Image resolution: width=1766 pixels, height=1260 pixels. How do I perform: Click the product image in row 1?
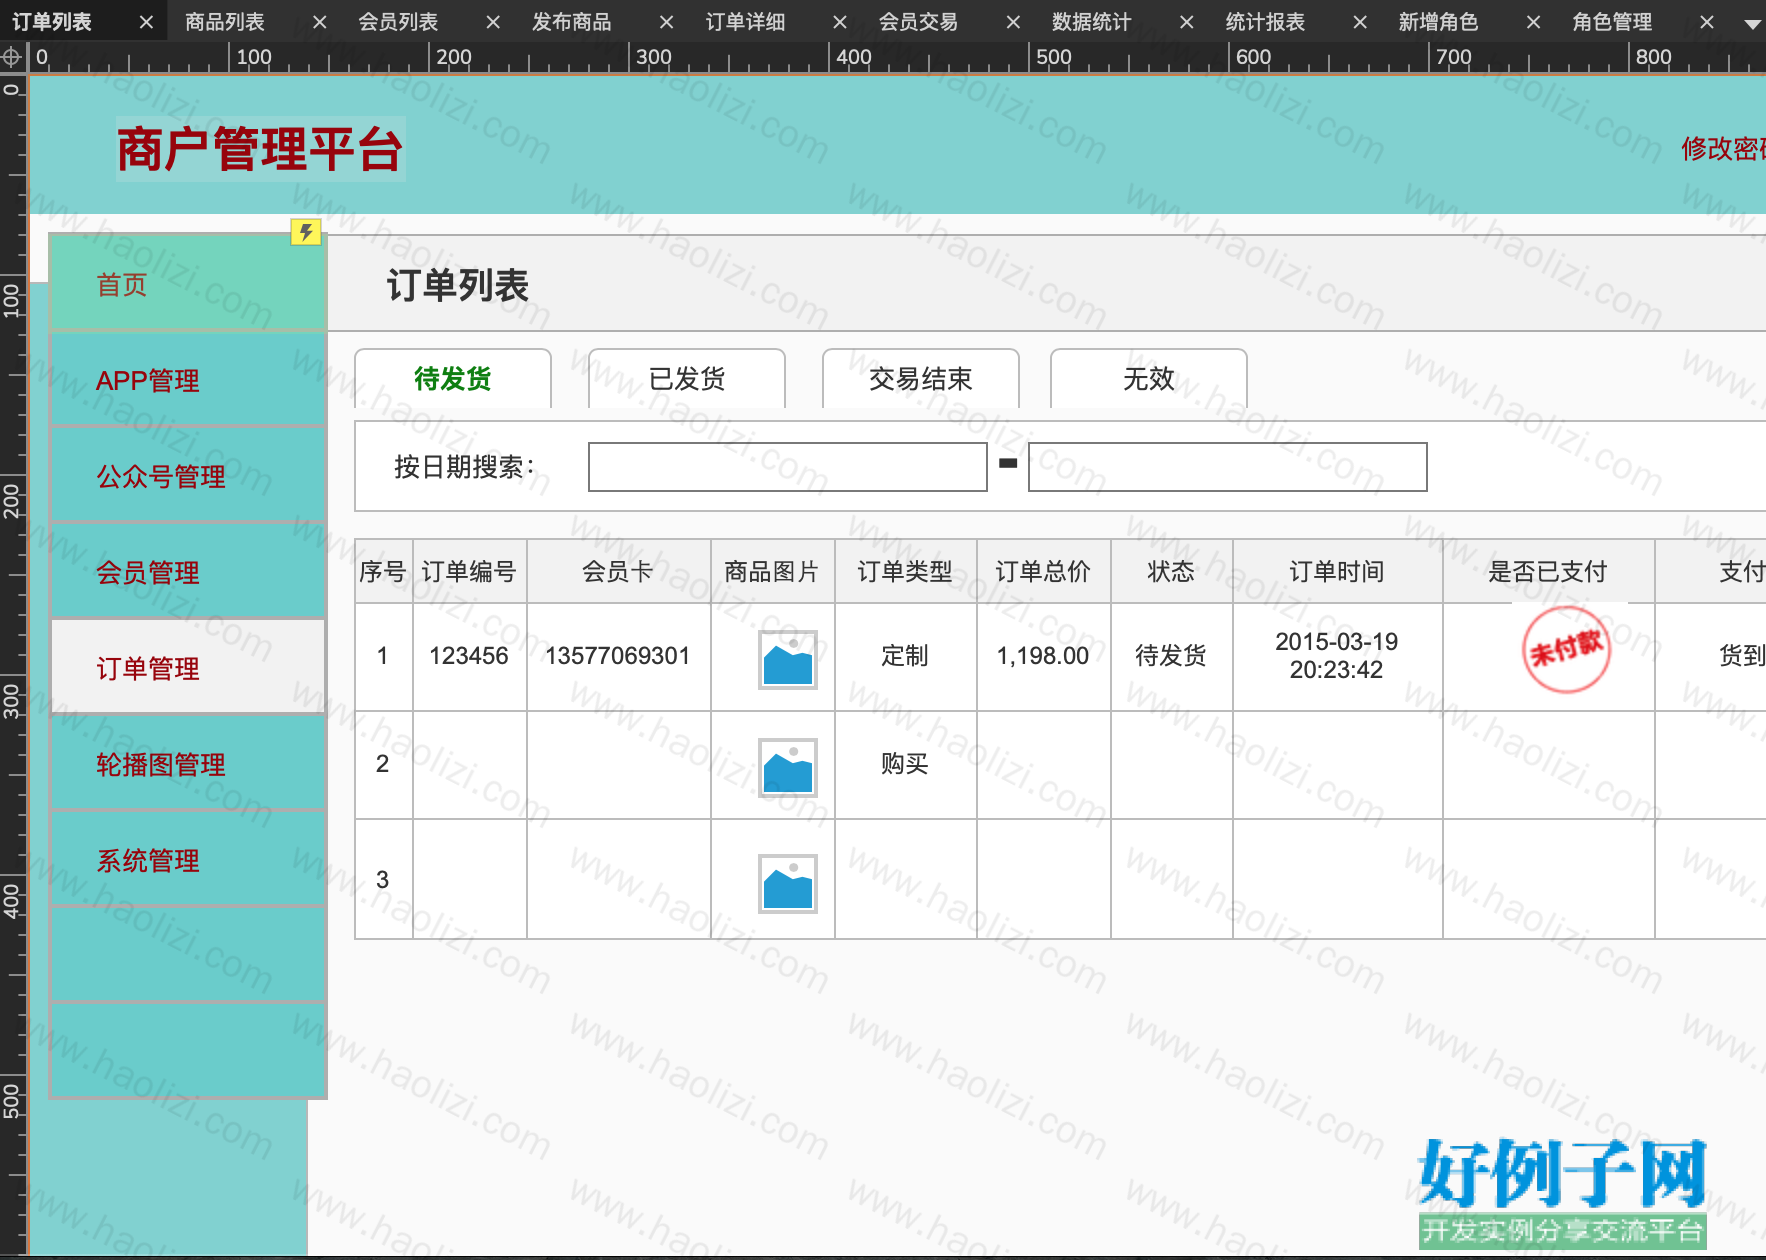(788, 660)
